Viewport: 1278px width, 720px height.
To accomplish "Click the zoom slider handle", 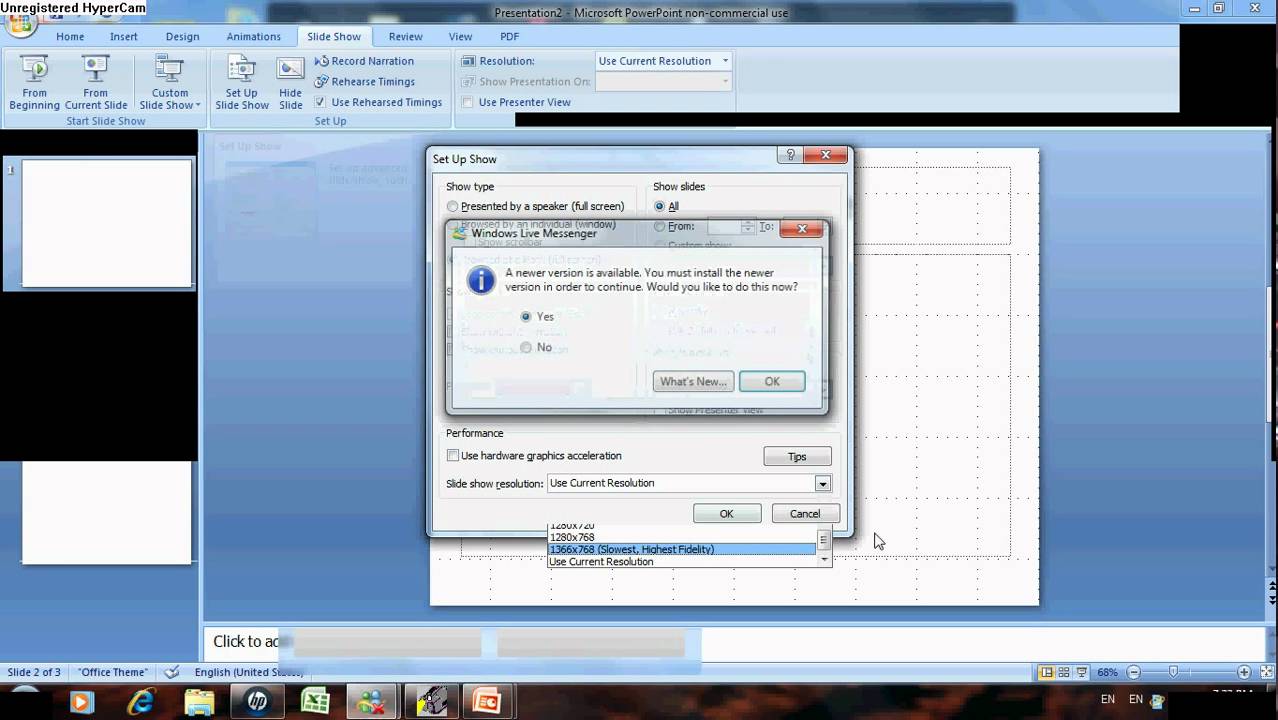I will 1174,672.
